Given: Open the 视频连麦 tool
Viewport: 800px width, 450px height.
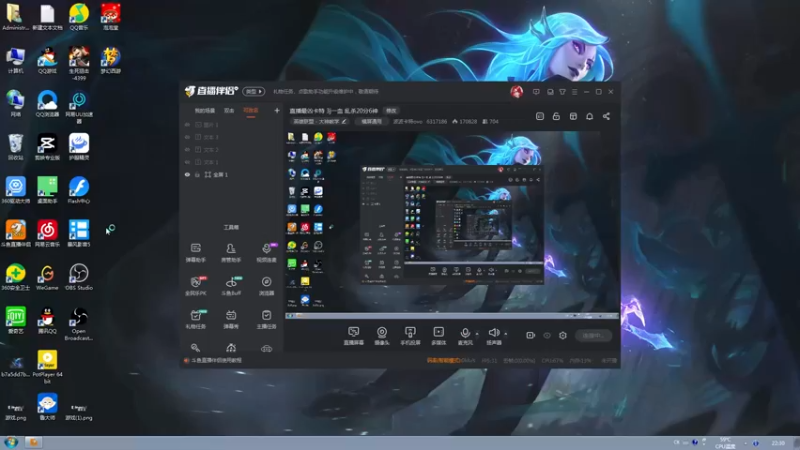Looking at the screenshot, I should click(266, 252).
